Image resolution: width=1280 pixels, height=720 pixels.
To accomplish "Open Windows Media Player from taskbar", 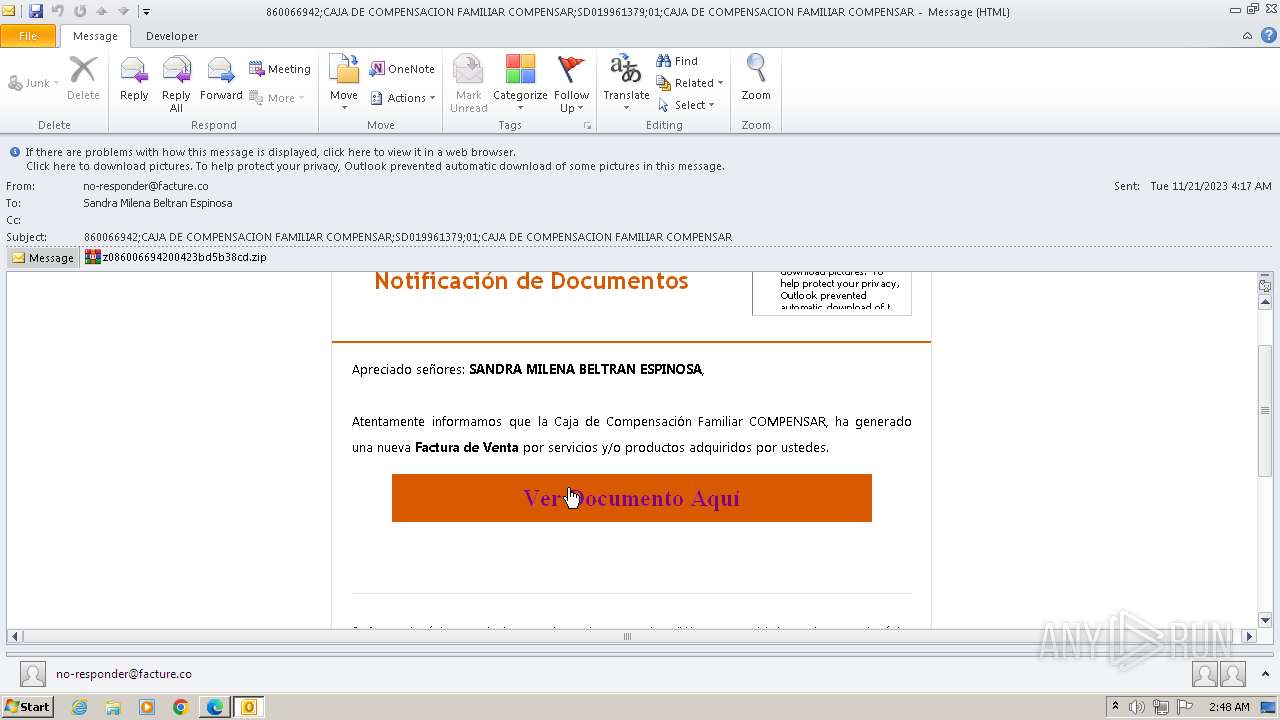I will tap(147, 707).
